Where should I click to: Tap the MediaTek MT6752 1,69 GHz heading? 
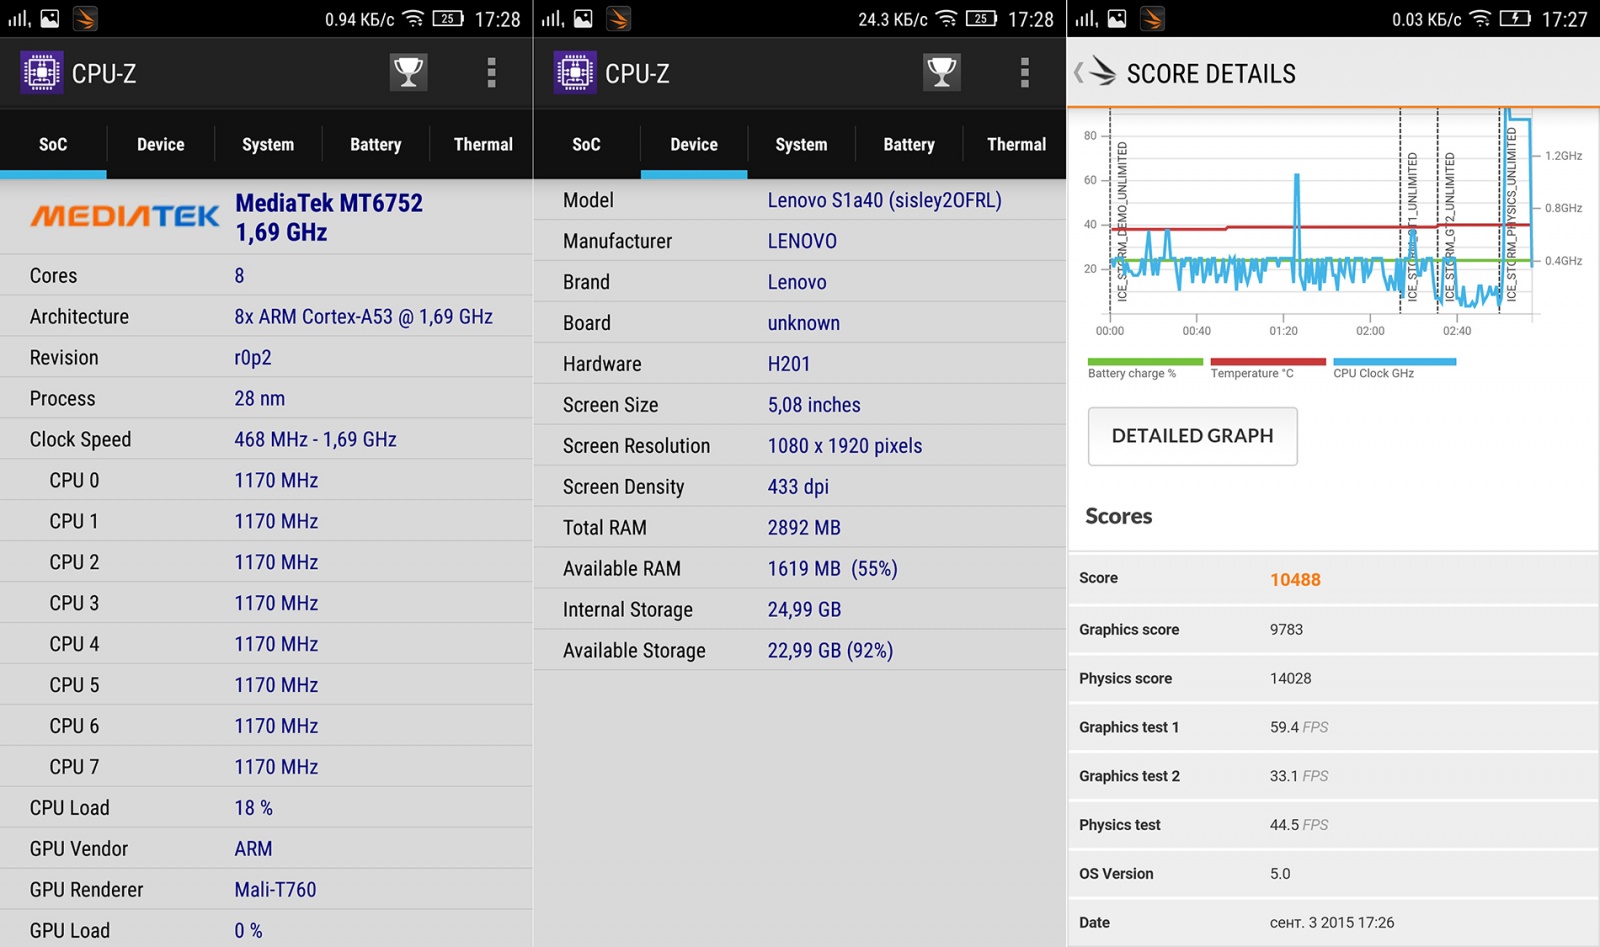[329, 217]
